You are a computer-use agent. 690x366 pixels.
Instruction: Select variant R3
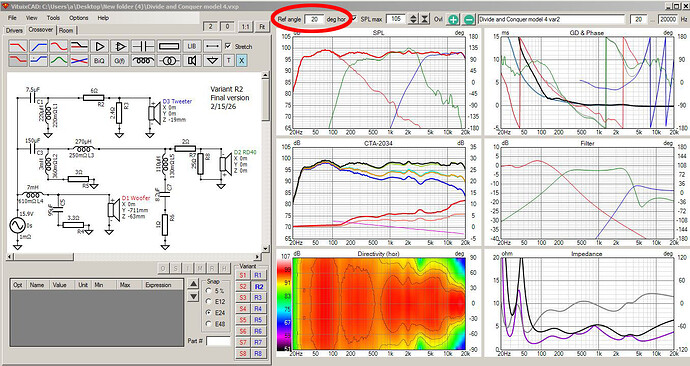pyautogui.click(x=258, y=298)
